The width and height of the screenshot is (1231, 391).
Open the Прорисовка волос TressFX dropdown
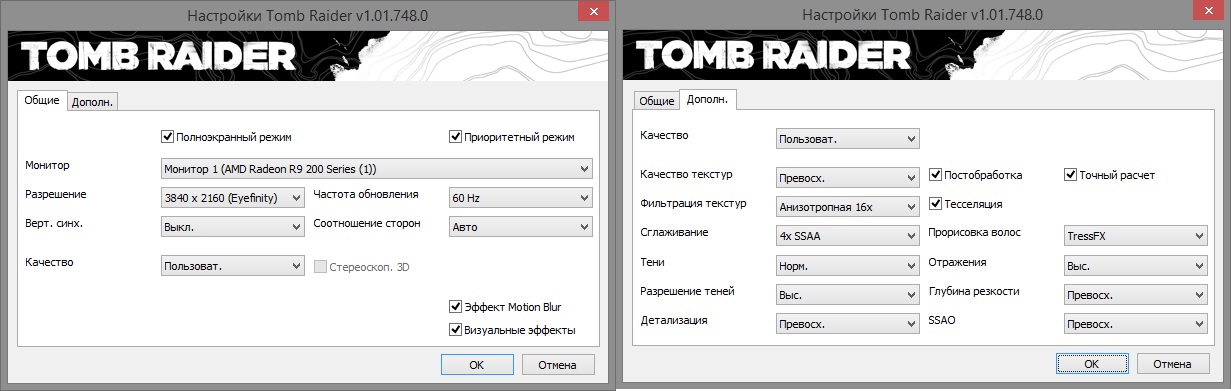click(1135, 237)
